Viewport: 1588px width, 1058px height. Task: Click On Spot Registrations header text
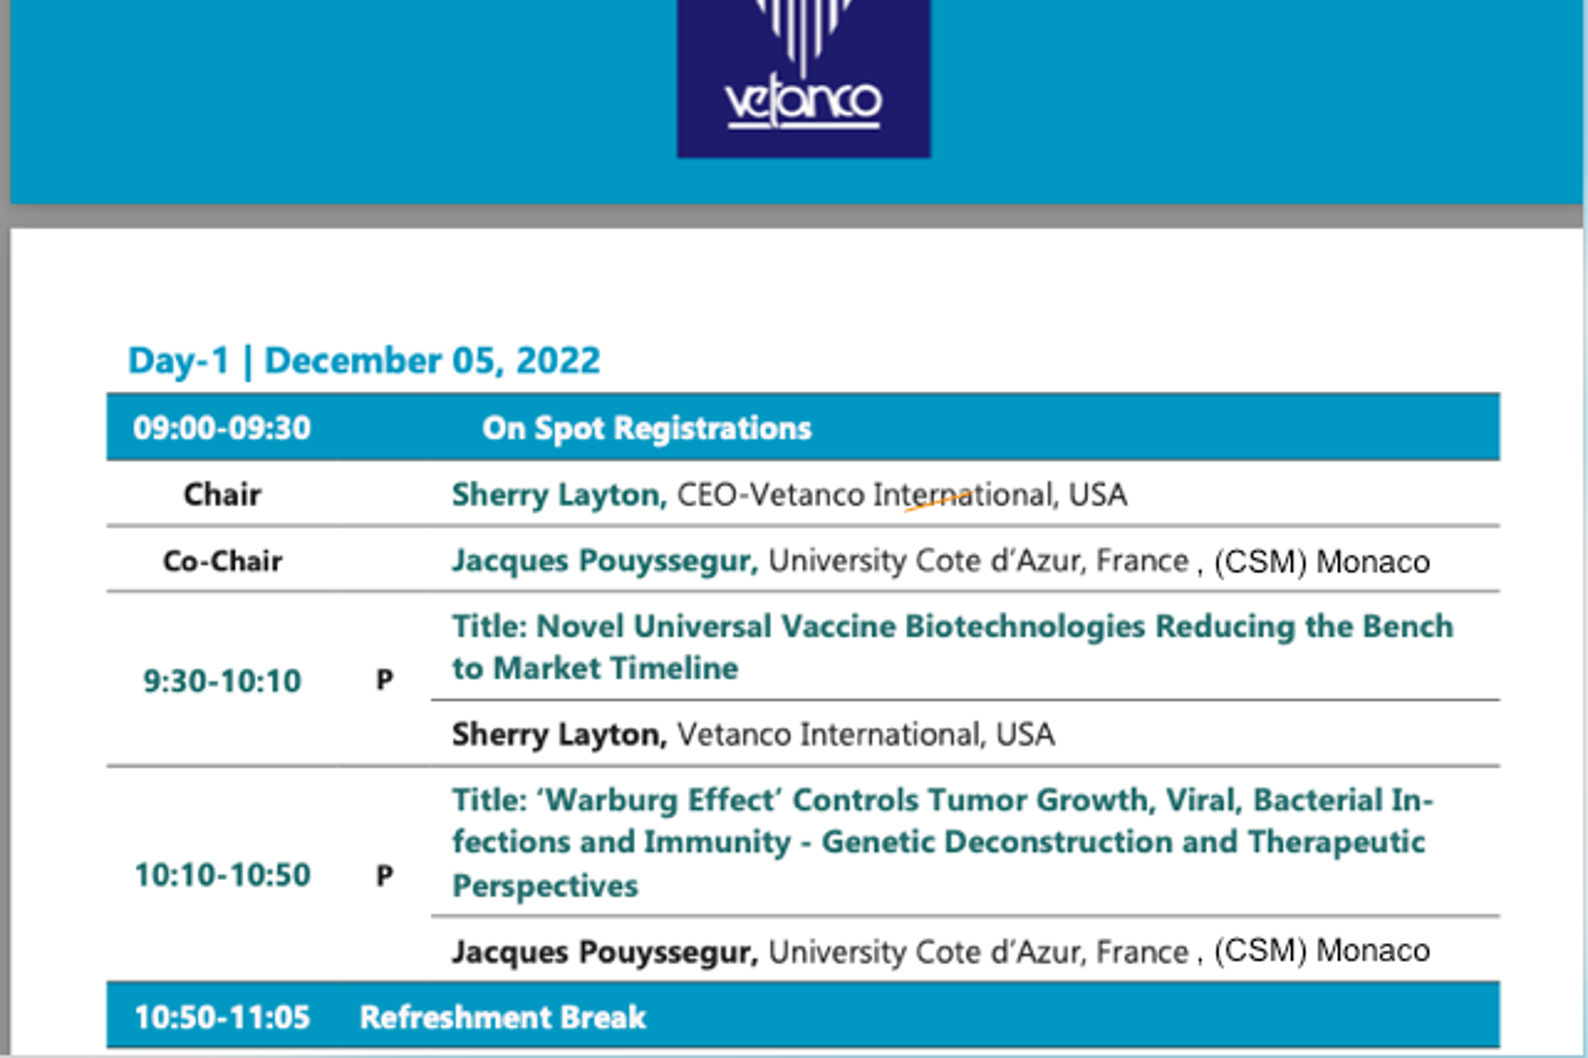coord(646,428)
